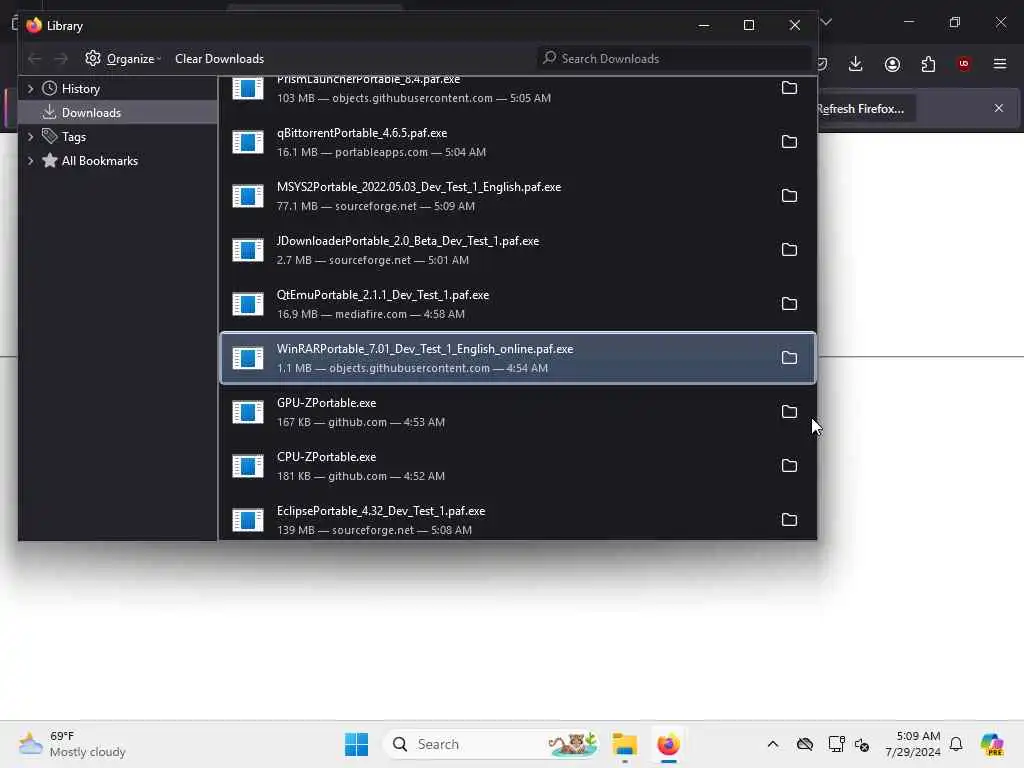The image size is (1024, 768).
Task: Click the QtEmuPortable executable icon
Action: (x=248, y=304)
